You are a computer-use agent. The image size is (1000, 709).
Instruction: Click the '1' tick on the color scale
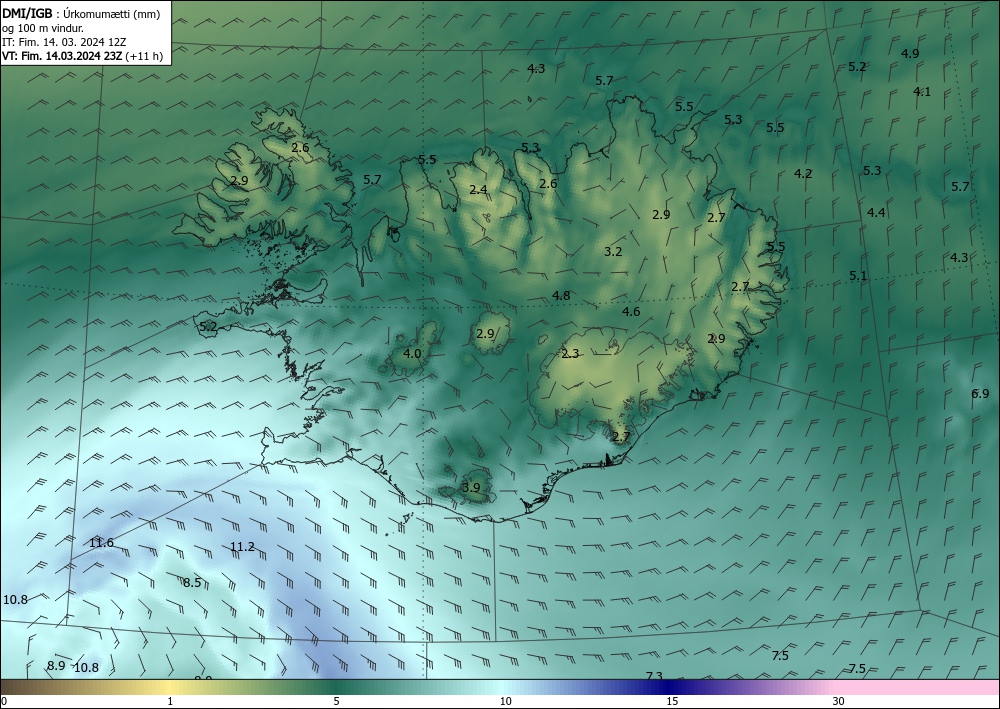pos(170,701)
